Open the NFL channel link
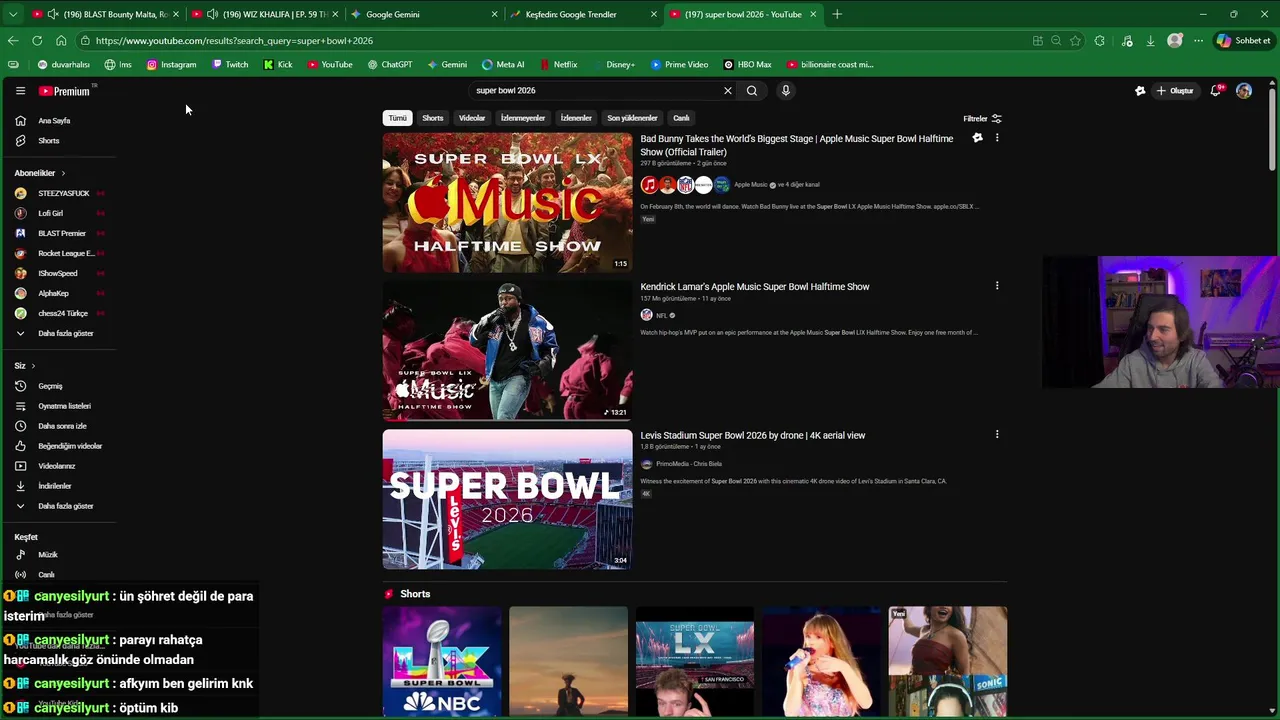The width and height of the screenshot is (1280, 720). (661, 316)
